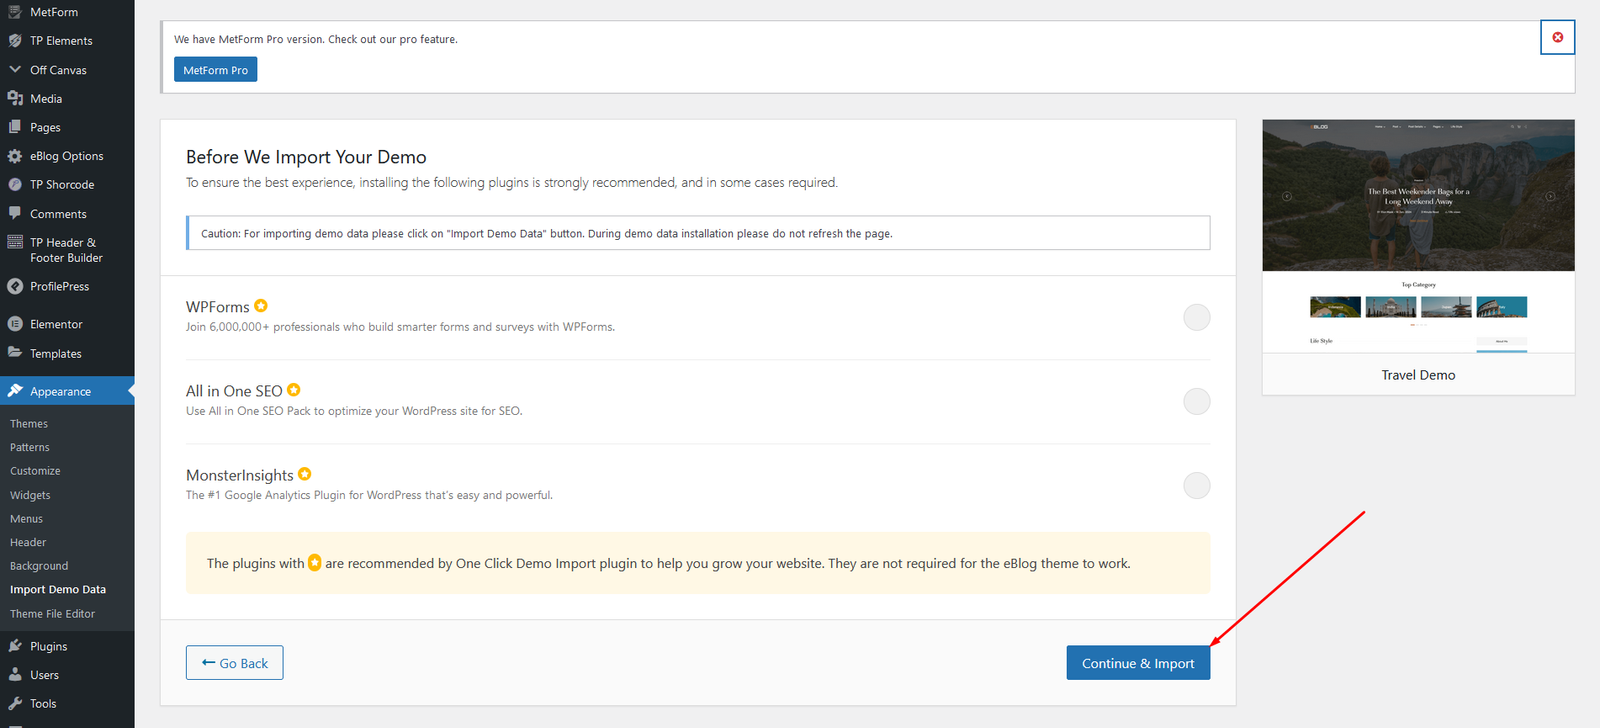Image resolution: width=1600 pixels, height=728 pixels.
Task: Dismiss the MetForm Pro notice
Action: (x=1557, y=37)
